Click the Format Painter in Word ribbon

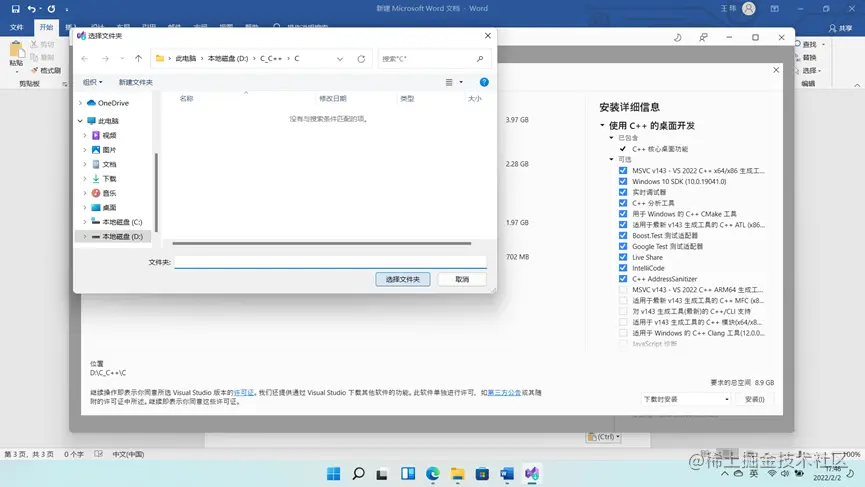pyautogui.click(x=46, y=71)
